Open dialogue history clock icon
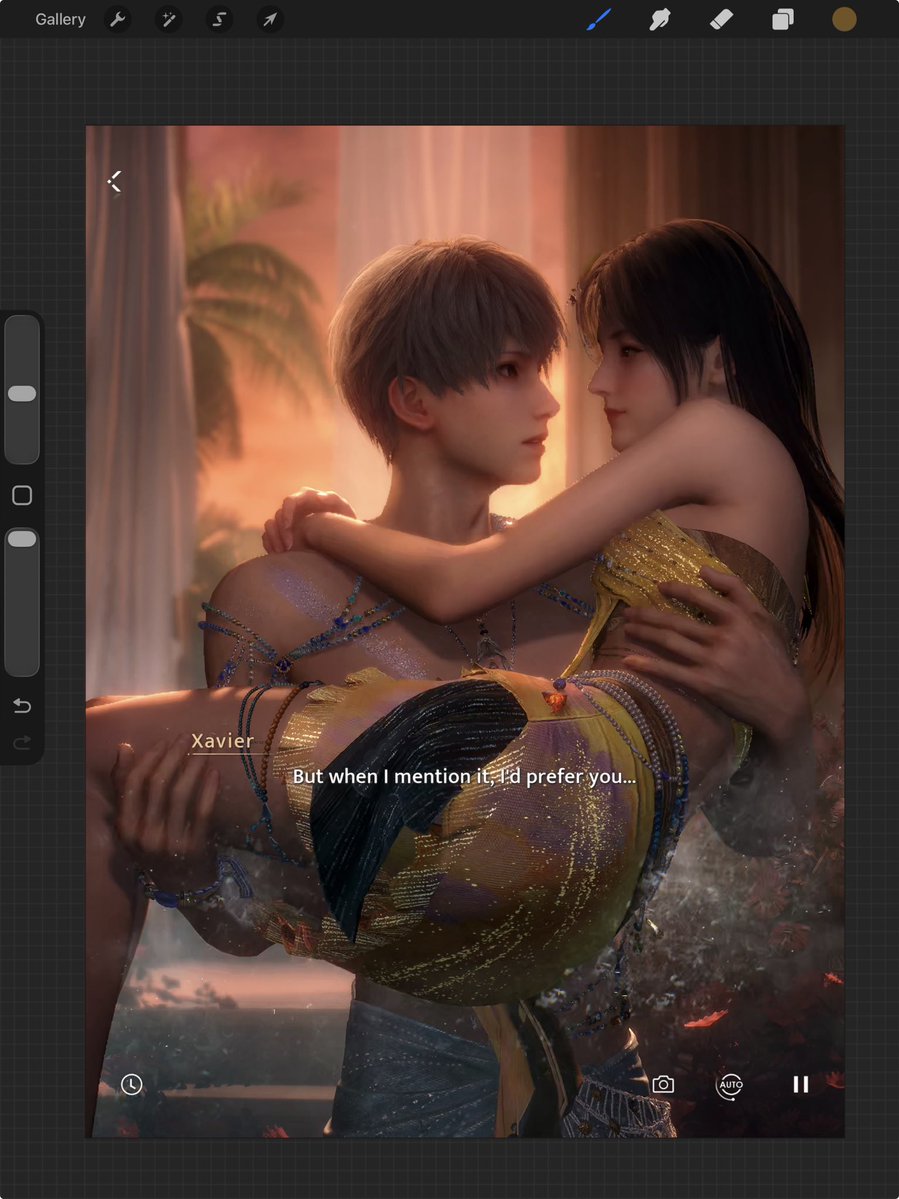 (131, 1084)
